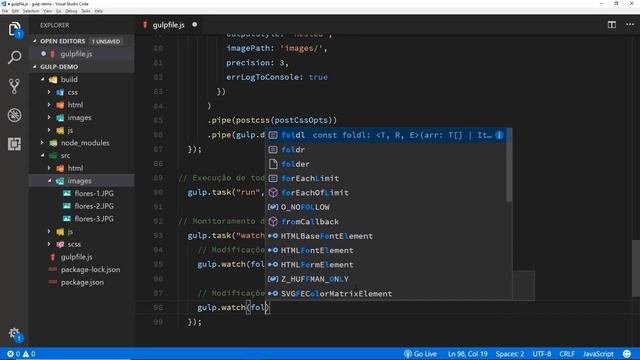Choose the SVGFEColorMatrixElement suggestion

[x=387, y=293]
